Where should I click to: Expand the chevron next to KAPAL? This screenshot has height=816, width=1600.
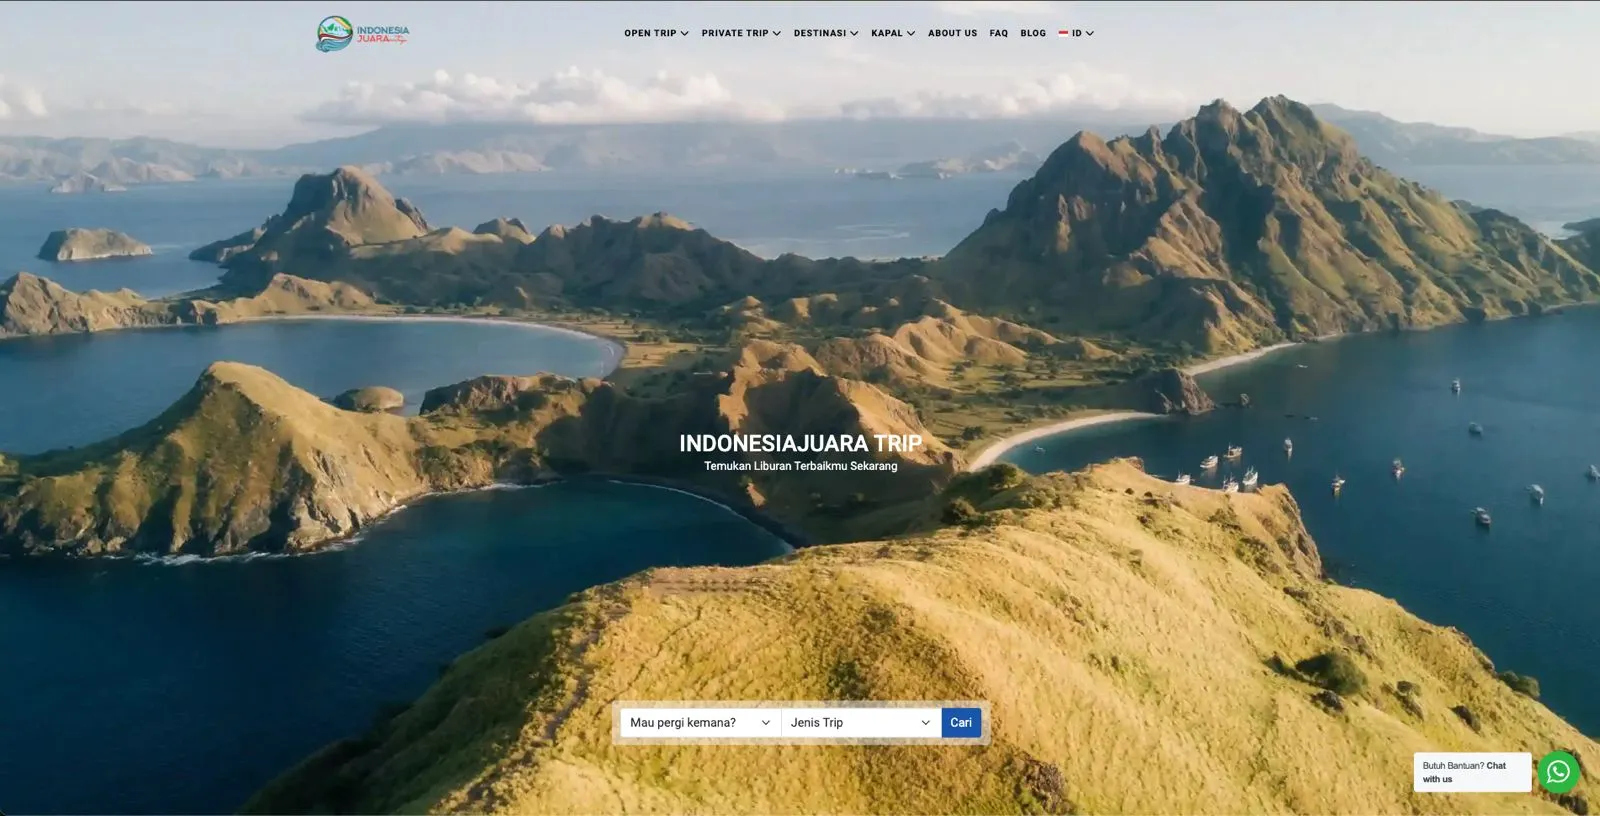pyautogui.click(x=911, y=33)
